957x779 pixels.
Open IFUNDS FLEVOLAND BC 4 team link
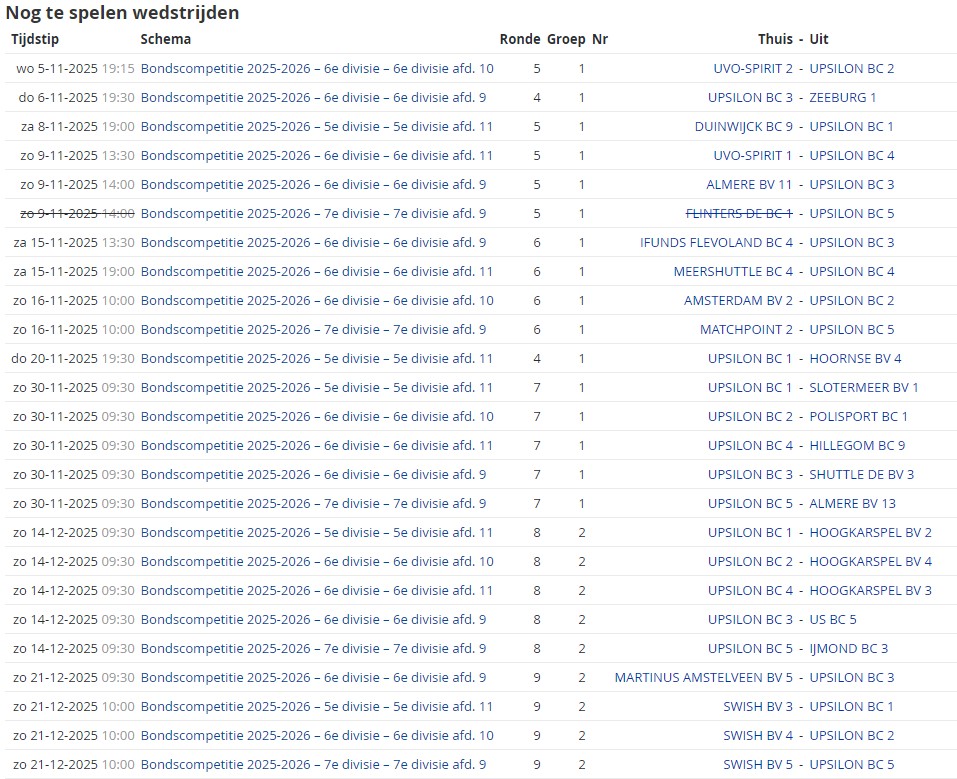pos(716,243)
